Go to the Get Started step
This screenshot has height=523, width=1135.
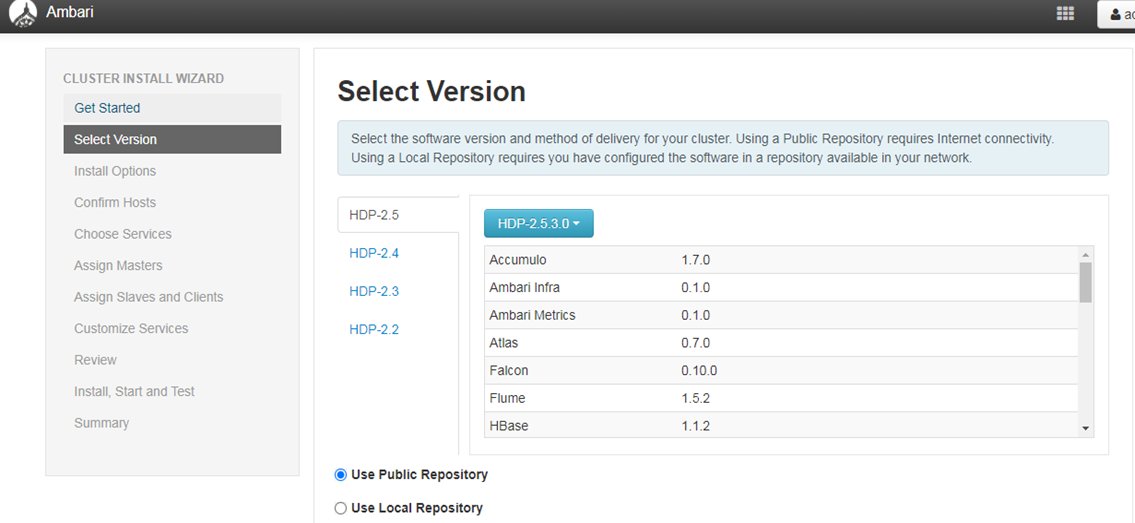[172, 108]
